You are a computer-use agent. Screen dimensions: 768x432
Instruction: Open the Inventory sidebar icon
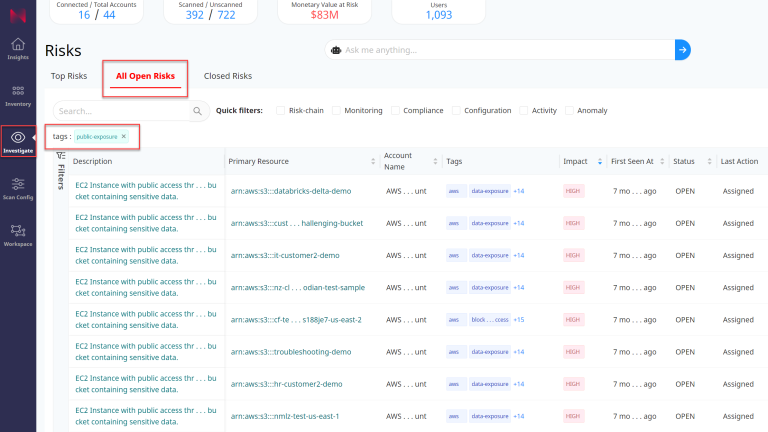click(18, 95)
